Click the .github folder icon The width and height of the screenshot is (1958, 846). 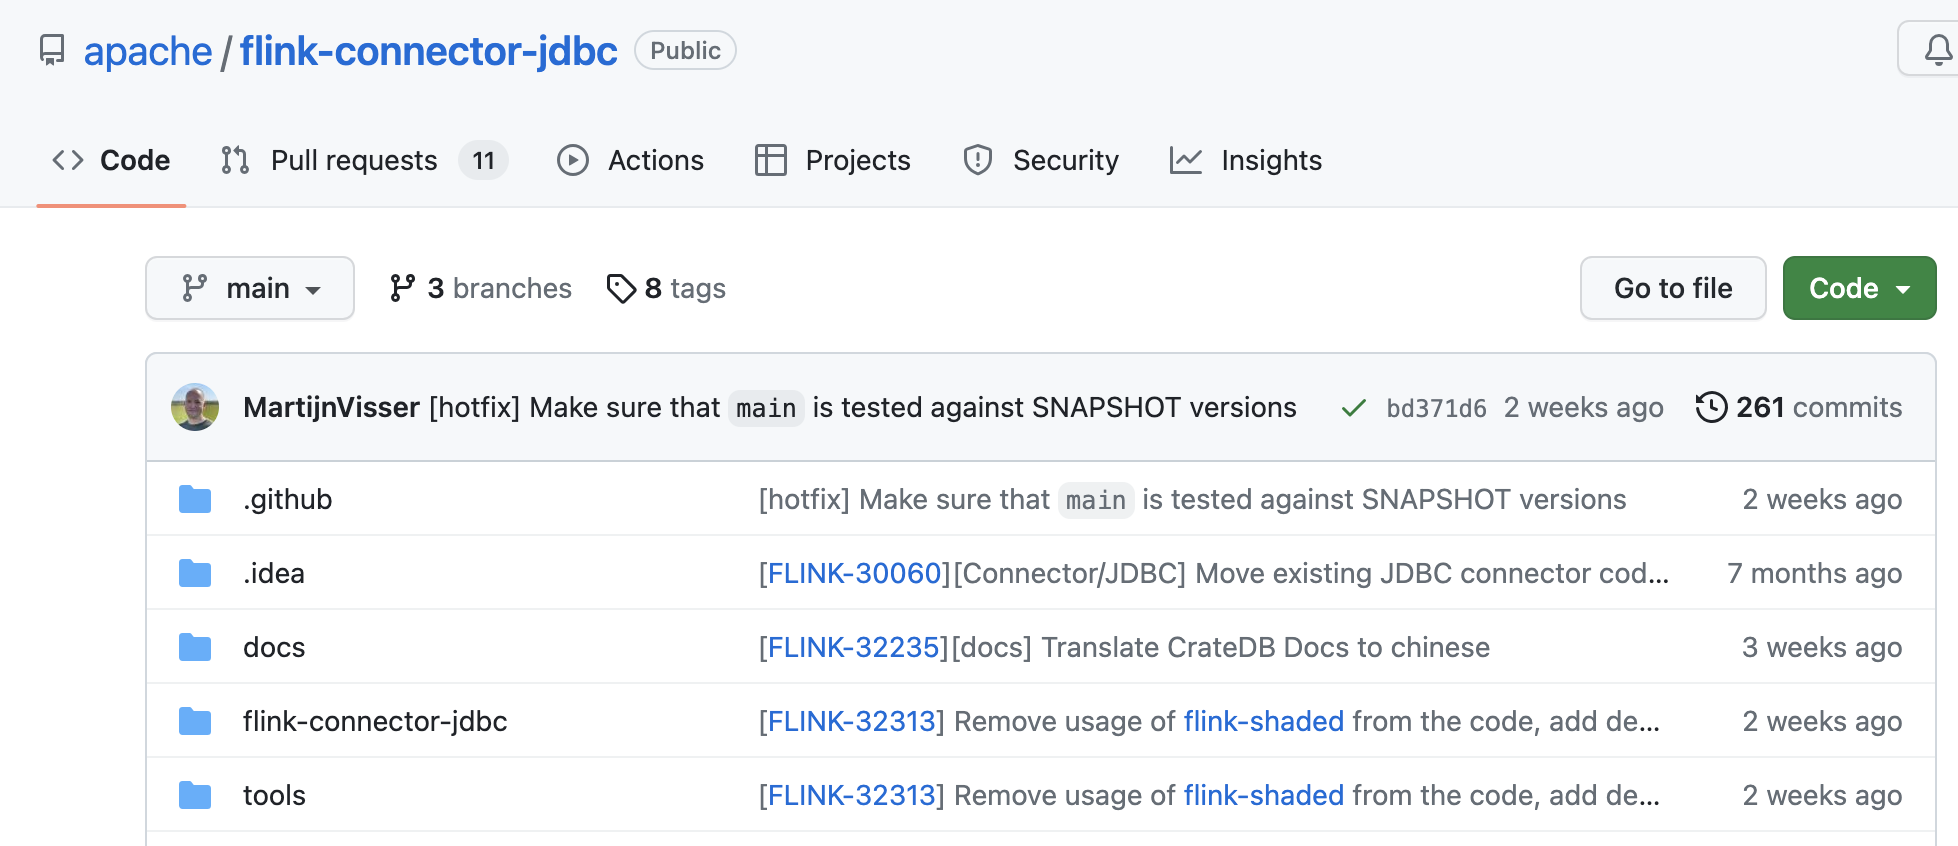tap(195, 499)
